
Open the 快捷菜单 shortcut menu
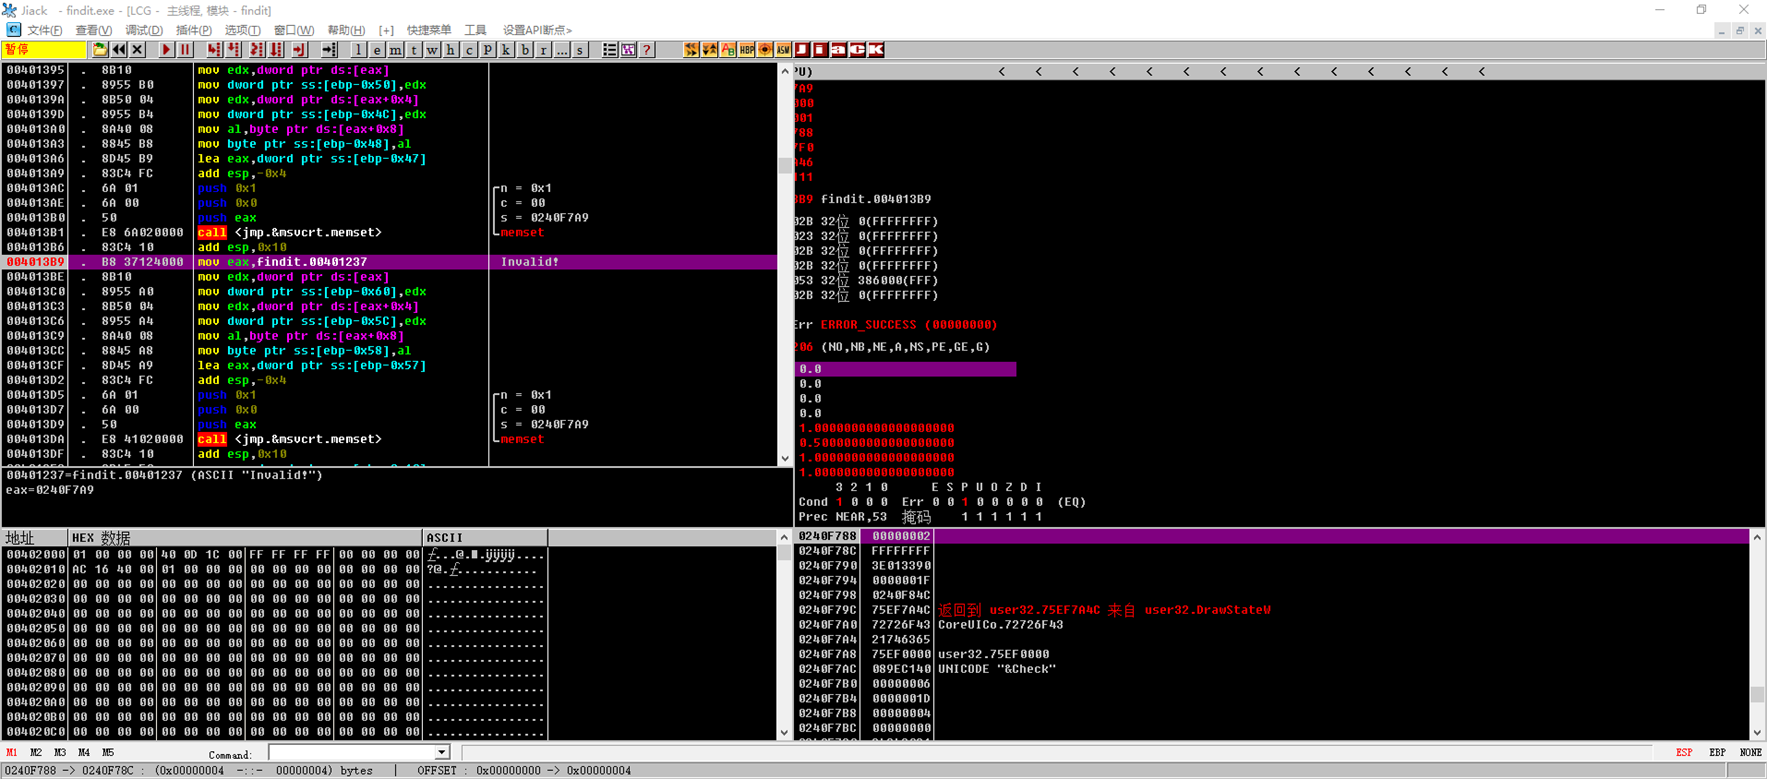tap(429, 30)
